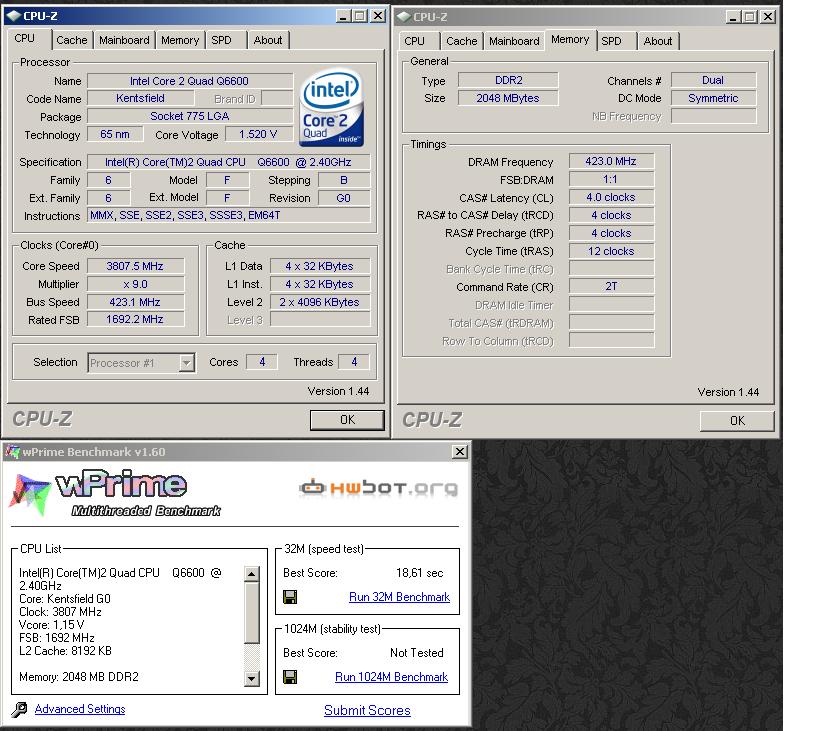This screenshot has width=840, height=731.
Task: Click the FSB:DRAM ratio value 1:1
Action: click(611, 179)
